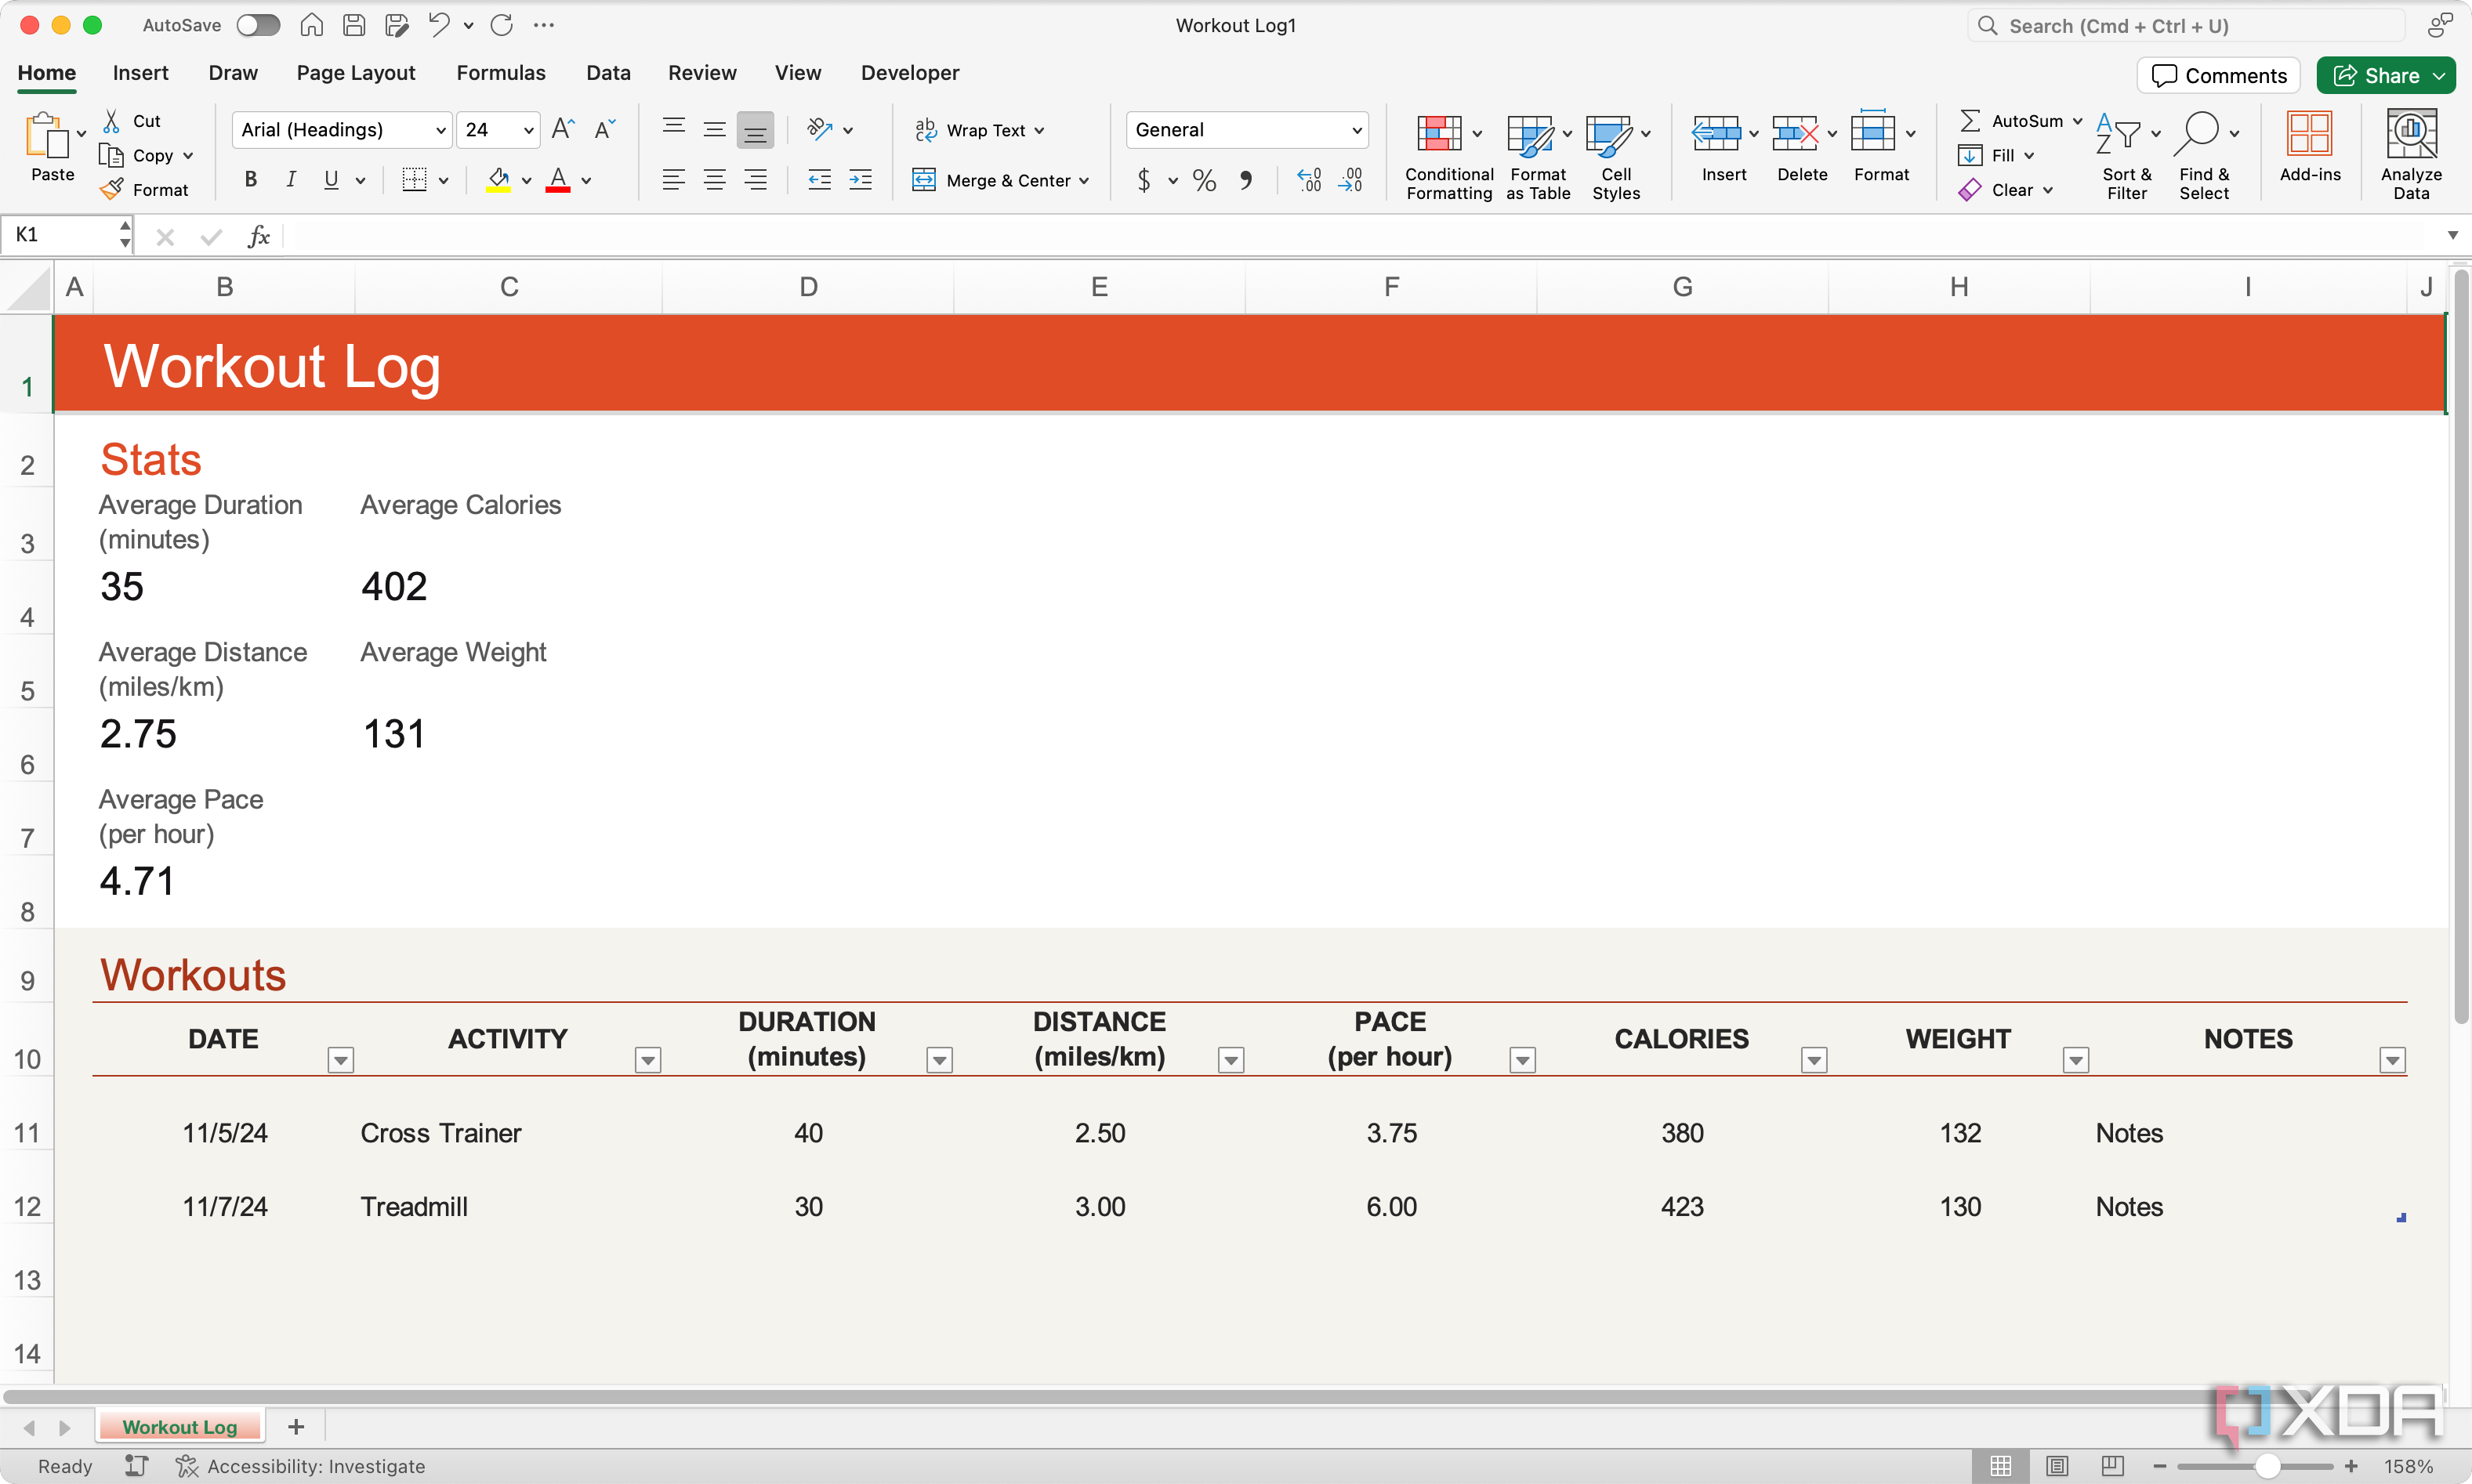Open the Developer menu tab

pyautogui.click(x=908, y=72)
